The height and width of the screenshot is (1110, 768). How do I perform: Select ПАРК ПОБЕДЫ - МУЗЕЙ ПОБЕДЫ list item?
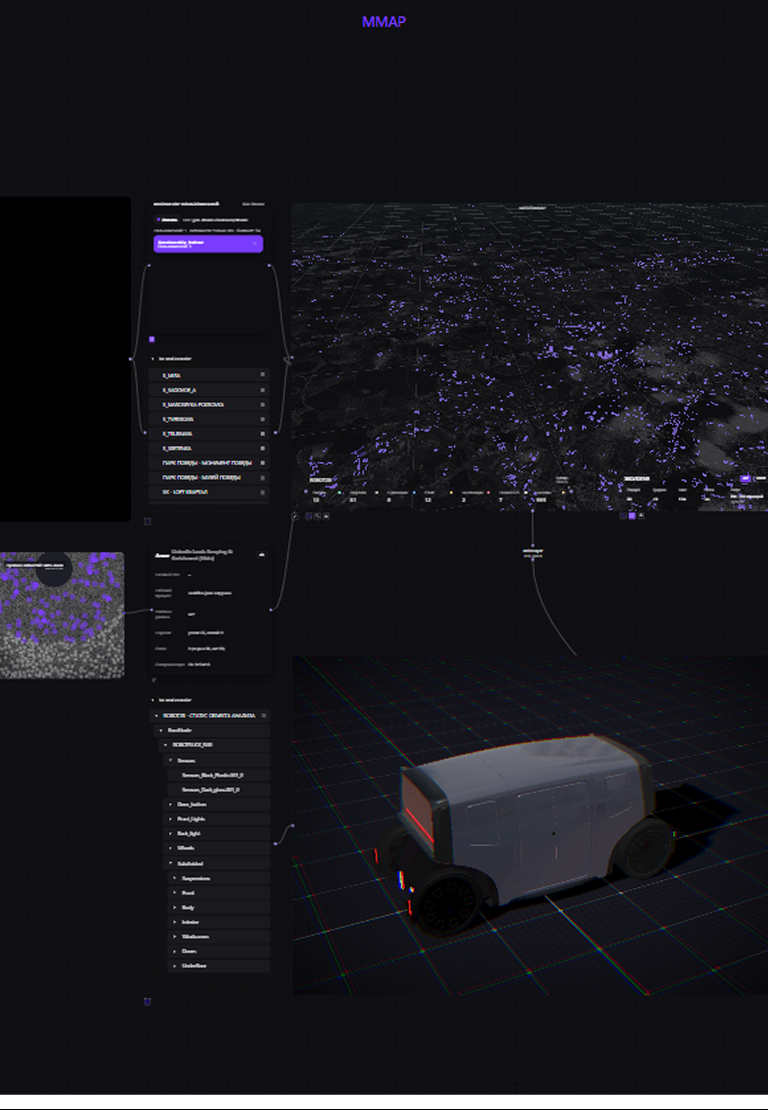coord(209,477)
